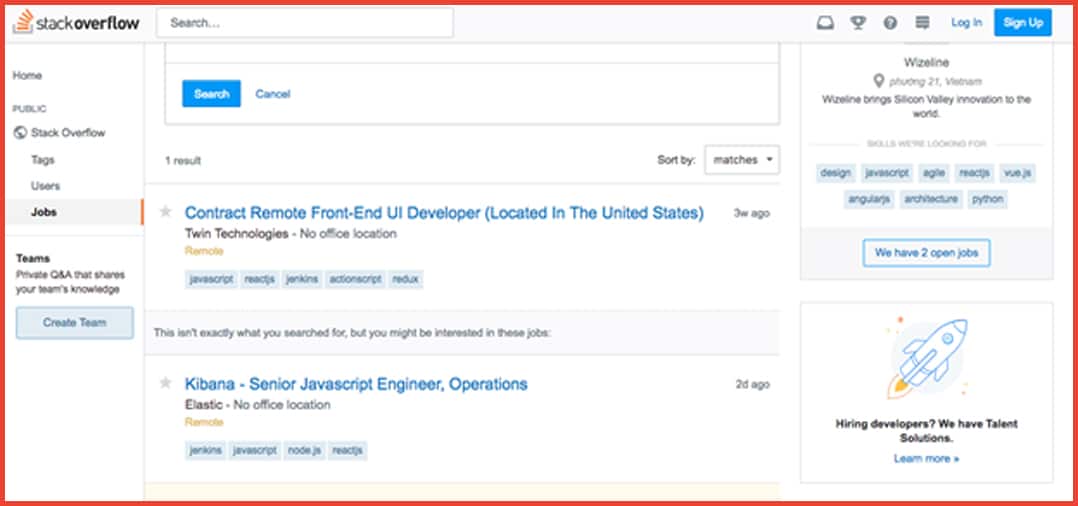Click node.js tag on Elastic job
Screen dimensions: 1078x506
[305, 451]
